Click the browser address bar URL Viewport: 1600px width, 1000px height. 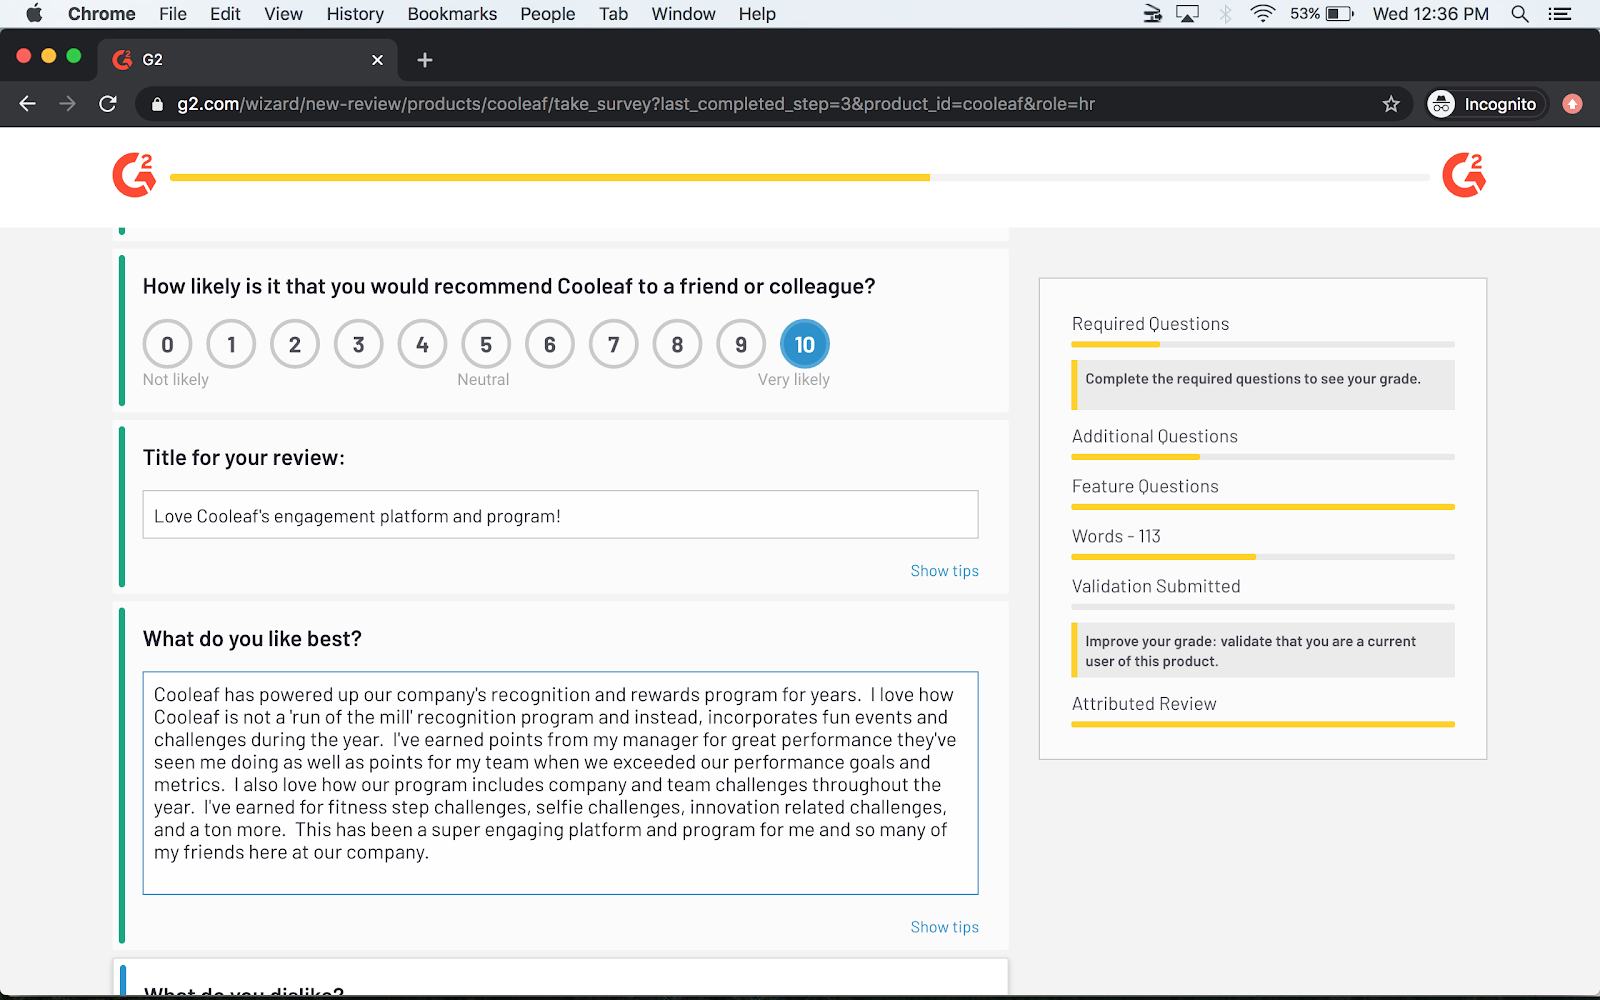coord(636,104)
